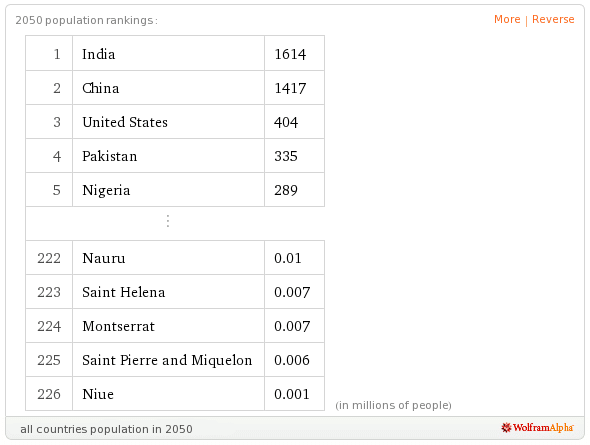Viewport: 590px width, 445px height.
Task: Click the 'in millions of people' note
Action: click(393, 405)
